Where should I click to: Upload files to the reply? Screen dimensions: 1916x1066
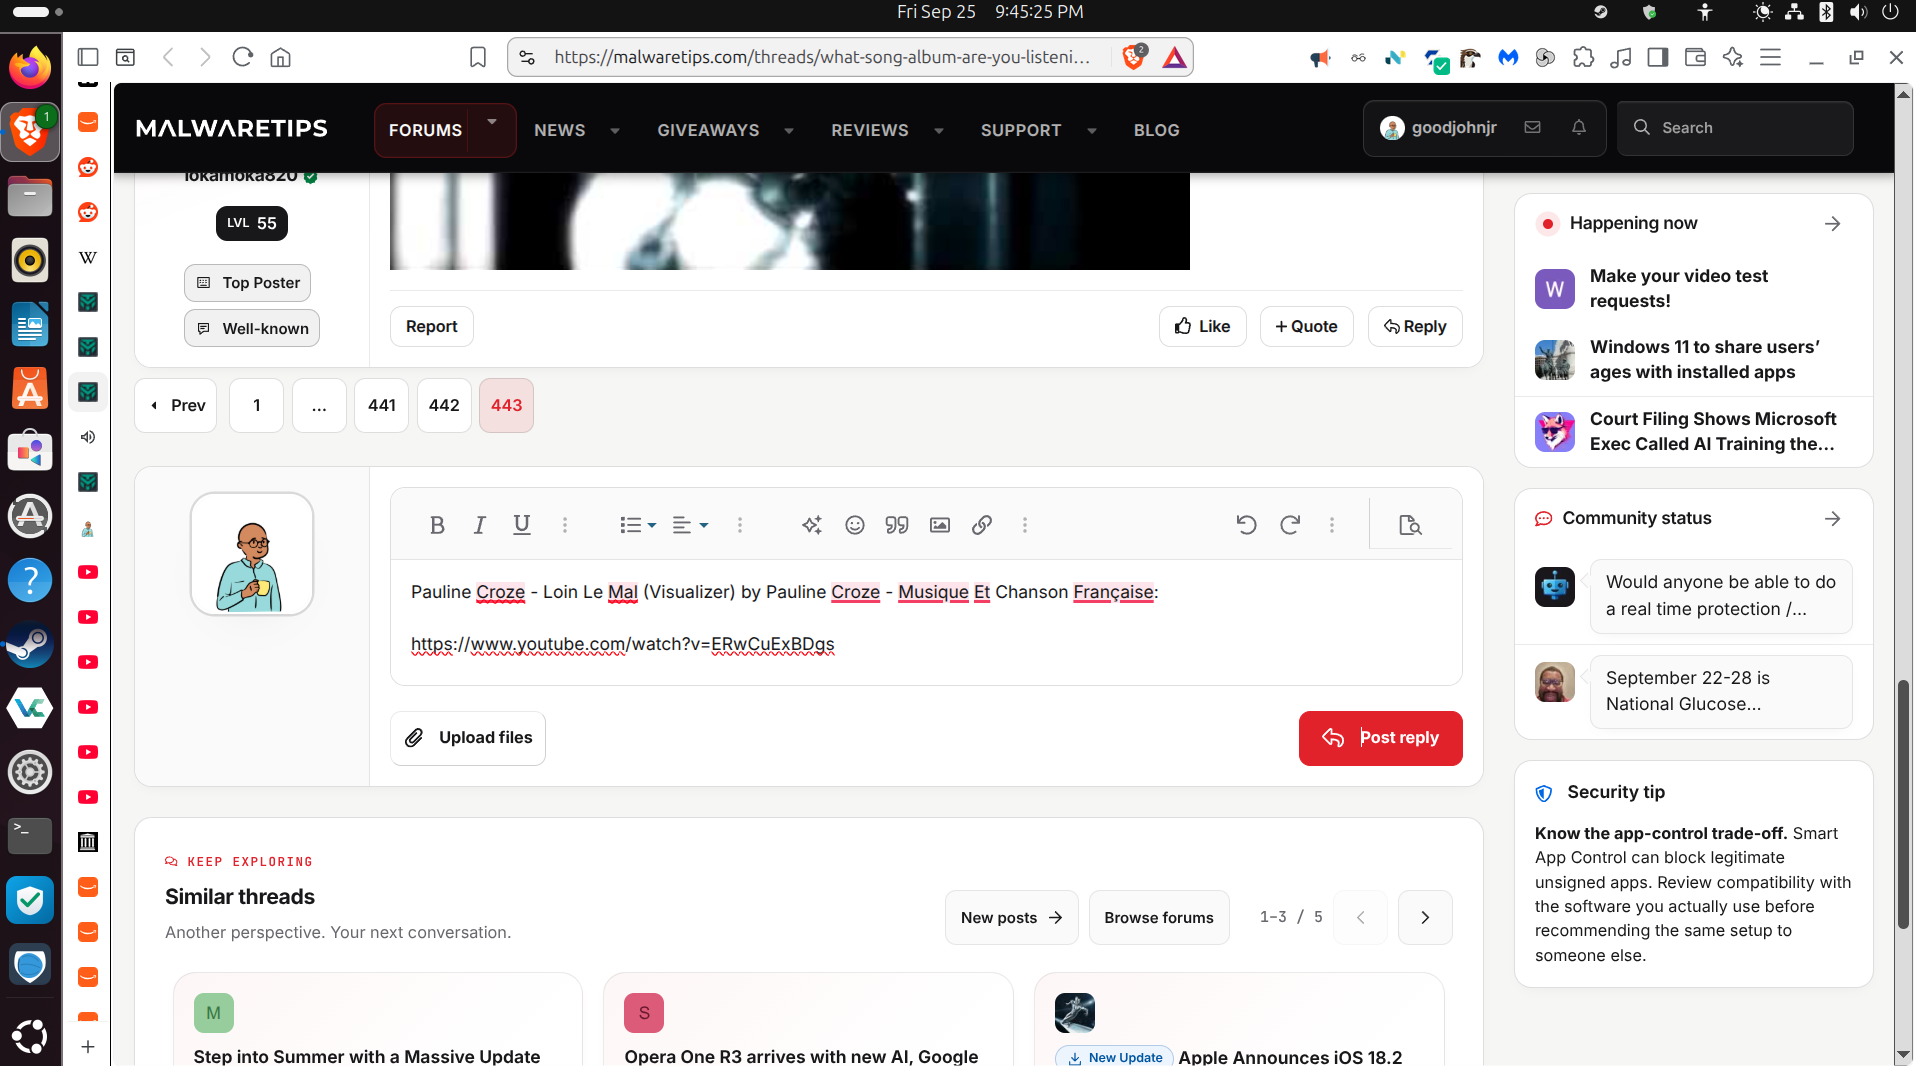pos(468,738)
